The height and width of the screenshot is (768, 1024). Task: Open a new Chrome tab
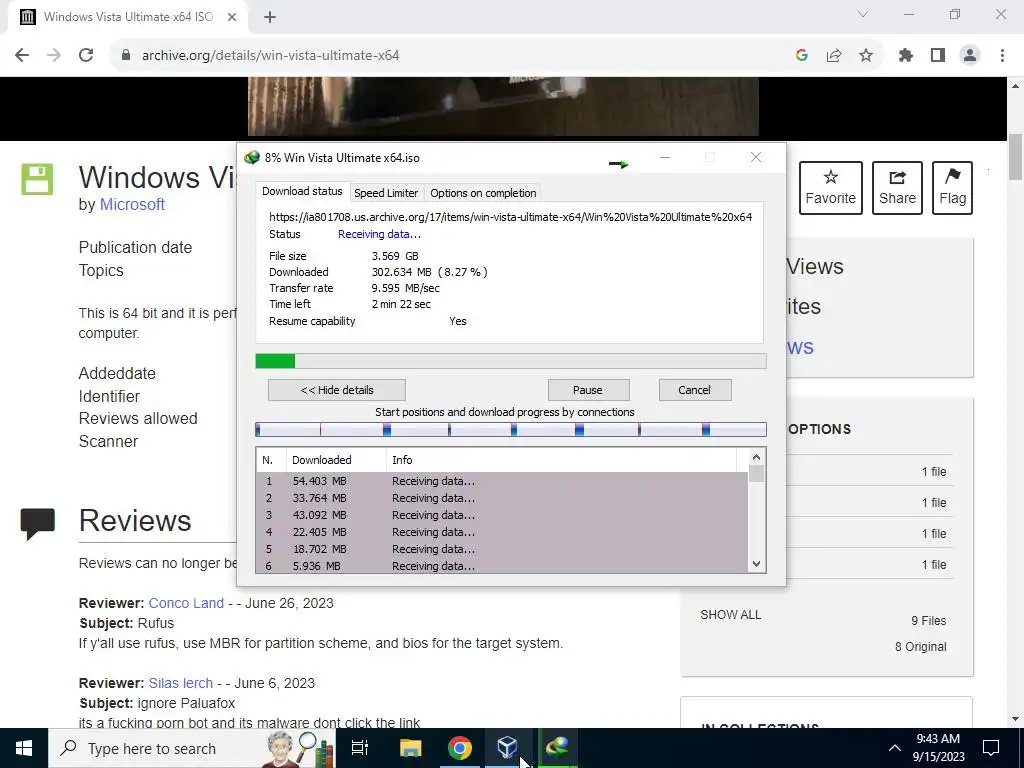coord(270,18)
